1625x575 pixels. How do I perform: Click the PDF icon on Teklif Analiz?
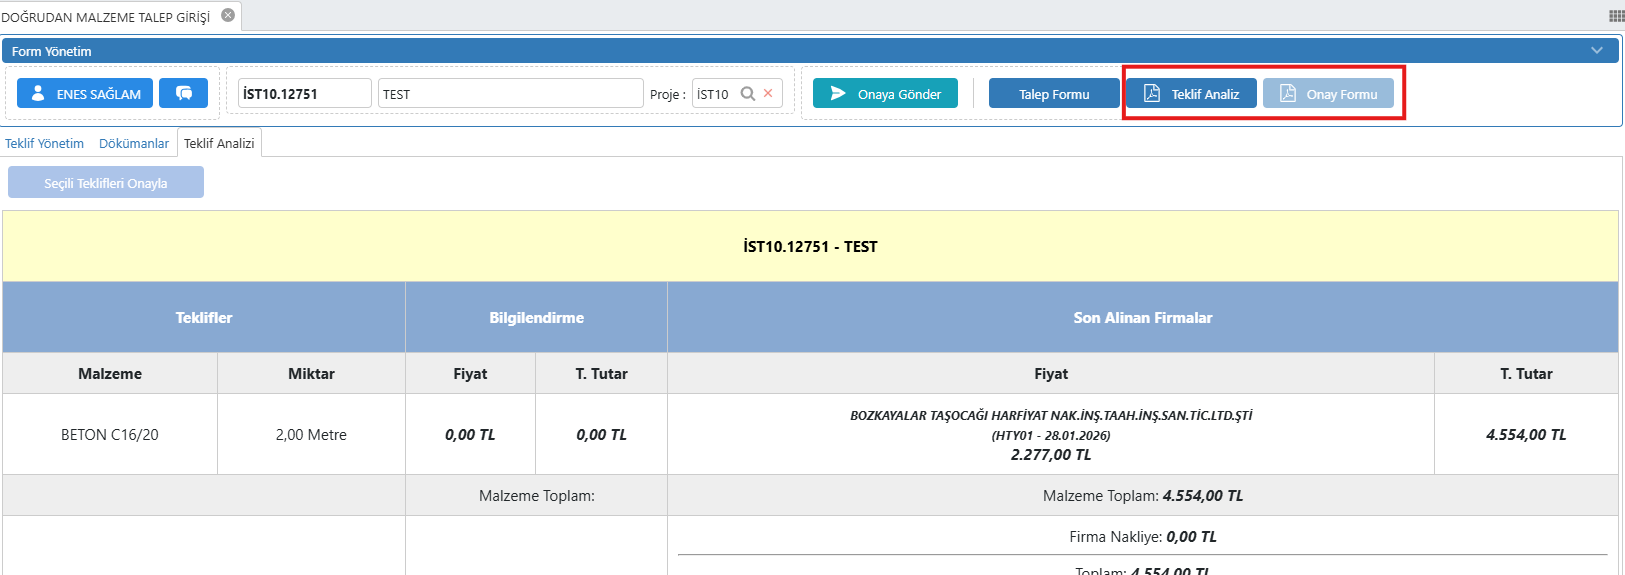click(x=1152, y=93)
